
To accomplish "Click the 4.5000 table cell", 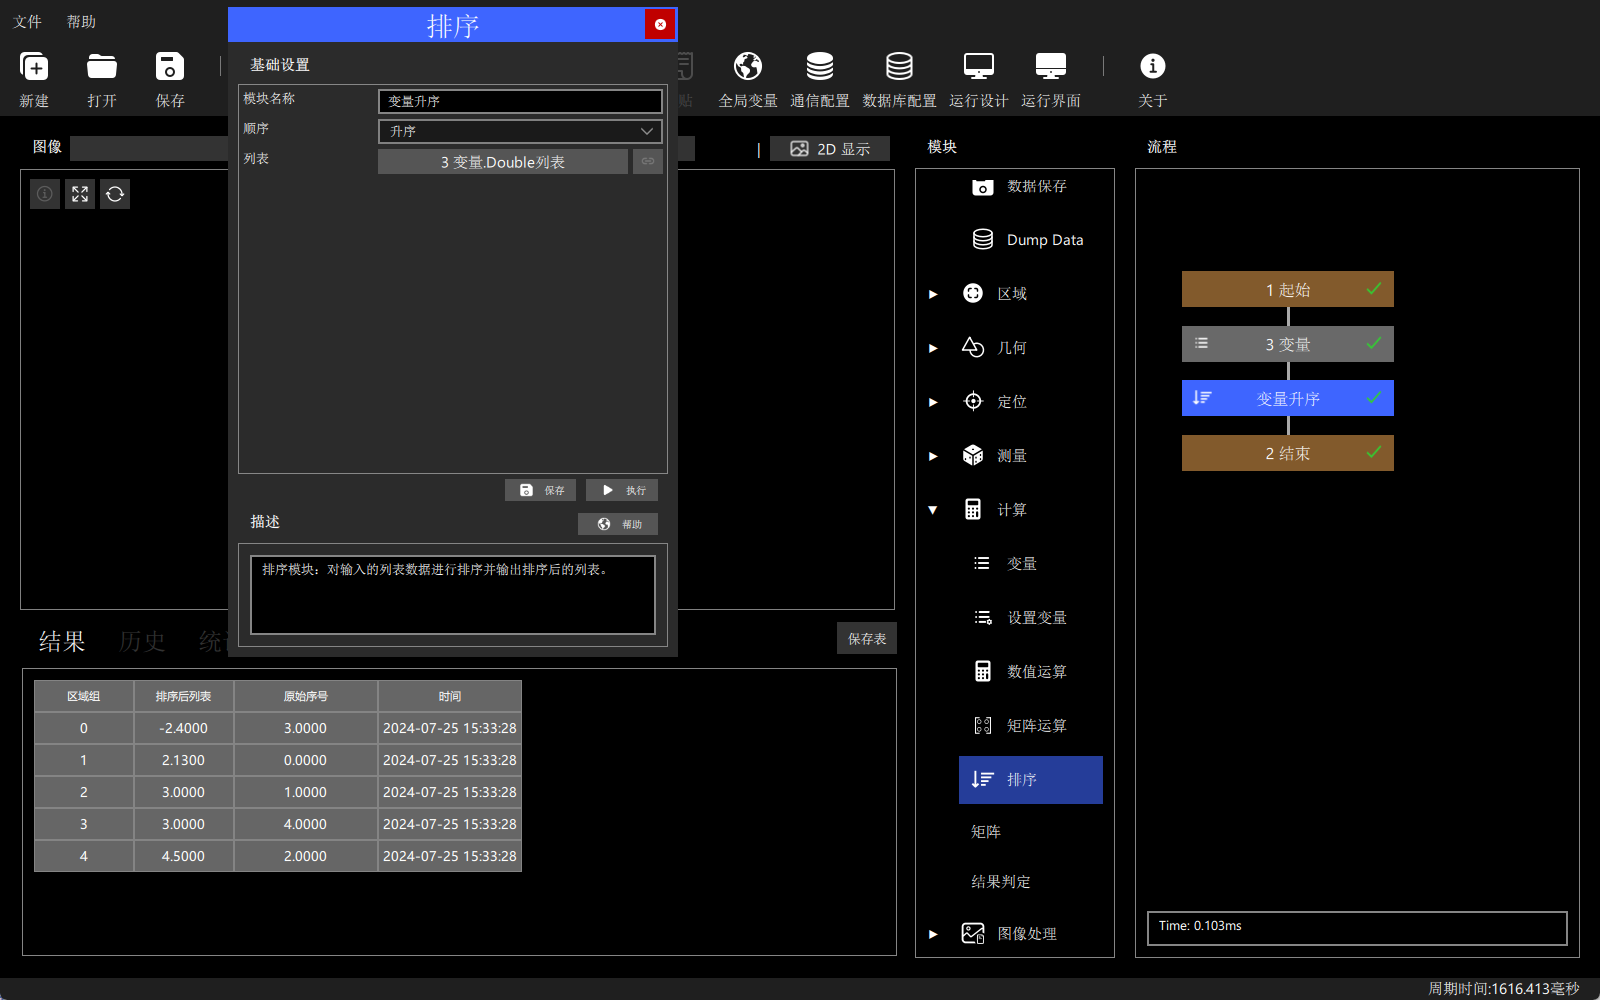I will (184, 856).
